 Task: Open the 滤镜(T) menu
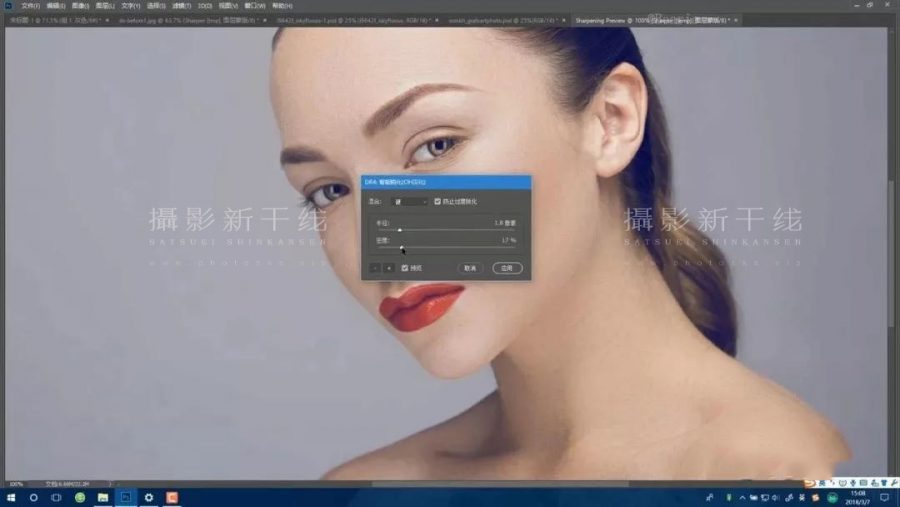(181, 6)
